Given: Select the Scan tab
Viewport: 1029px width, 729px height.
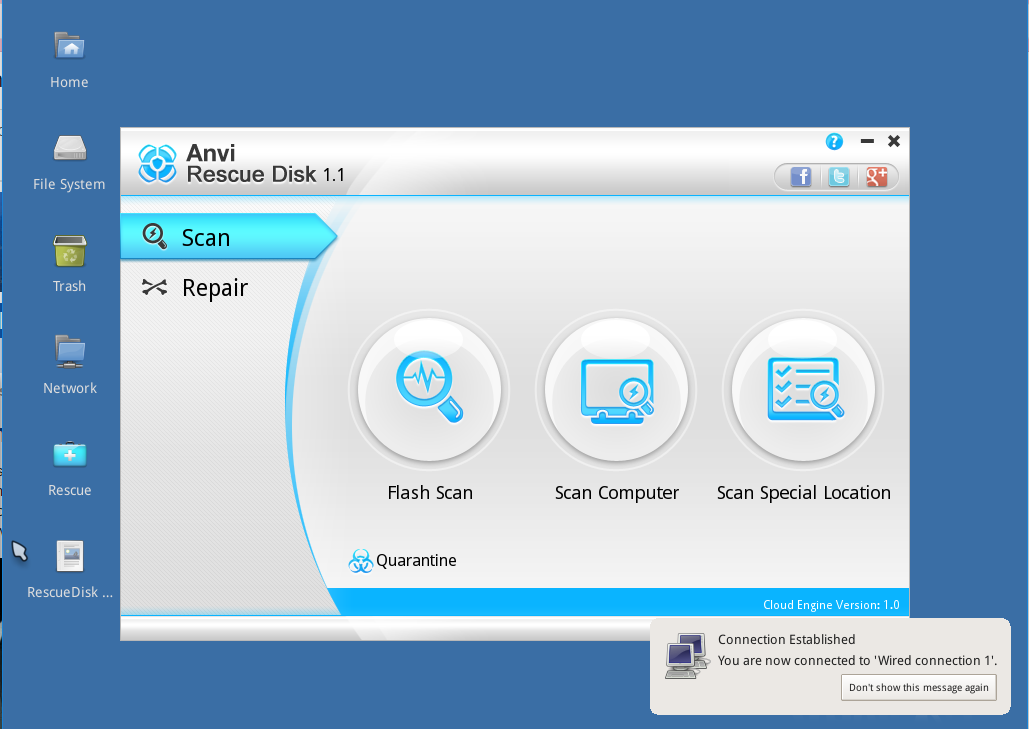Looking at the screenshot, I should (226, 236).
